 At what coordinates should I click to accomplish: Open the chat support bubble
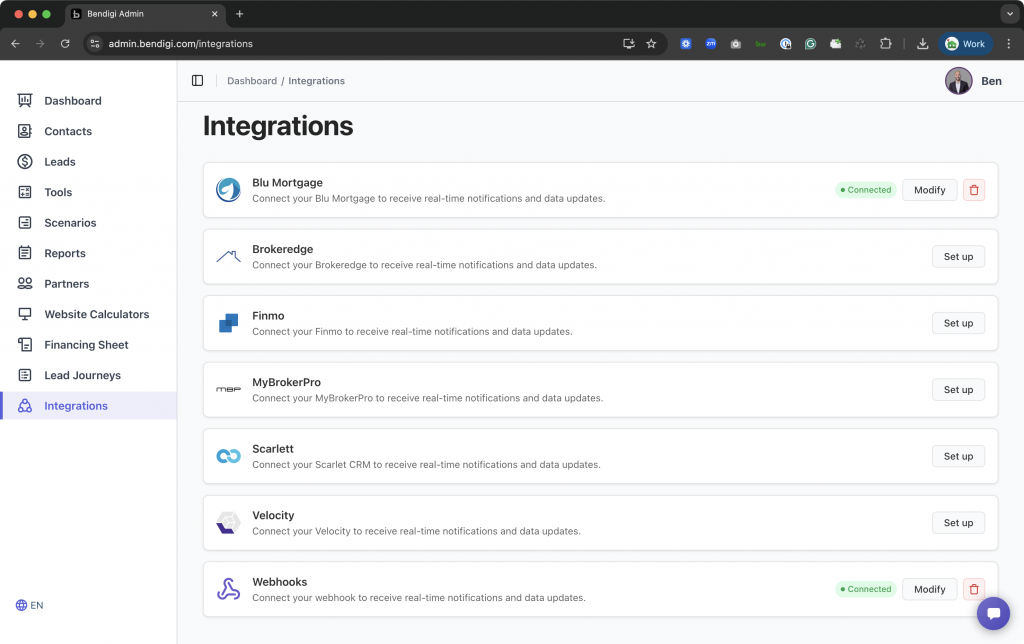[x=993, y=613]
